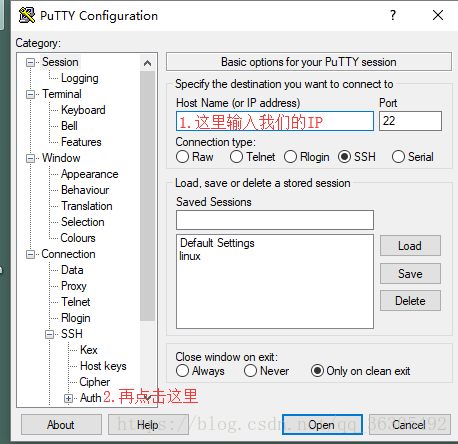
Task: Load the selected saved session
Action: click(x=410, y=246)
